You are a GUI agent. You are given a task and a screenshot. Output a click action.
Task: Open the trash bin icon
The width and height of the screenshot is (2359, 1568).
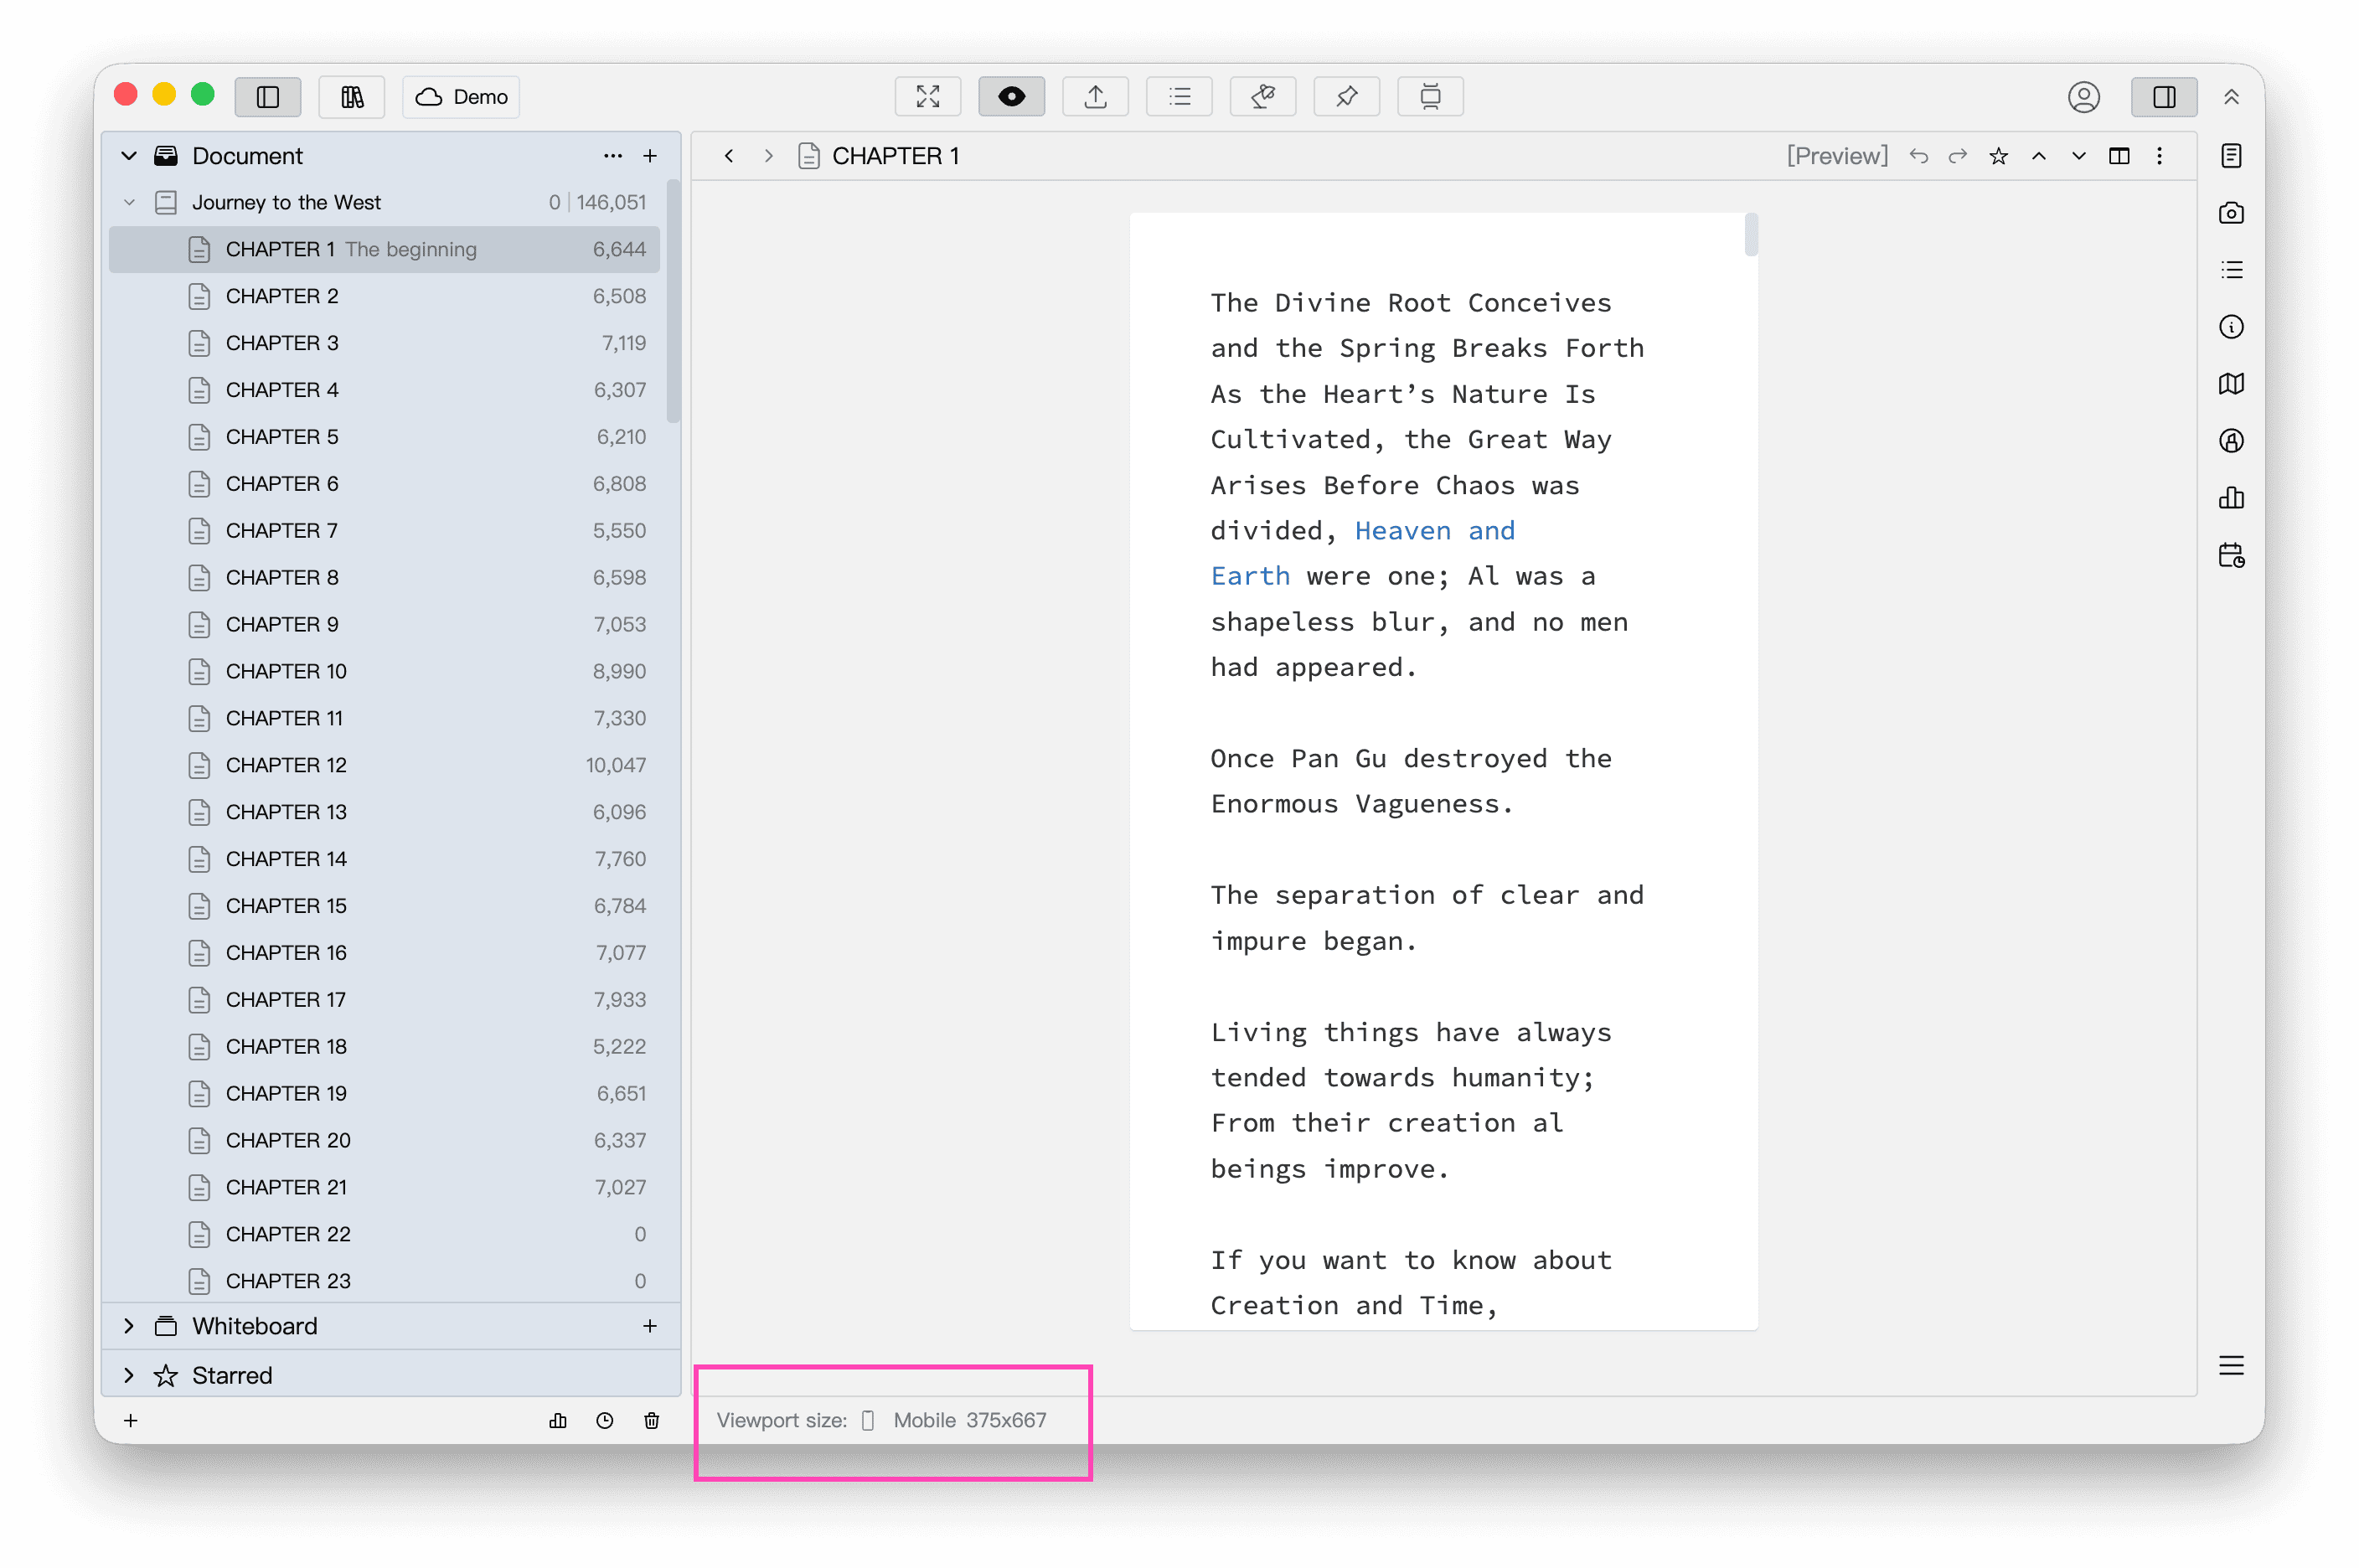[652, 1421]
